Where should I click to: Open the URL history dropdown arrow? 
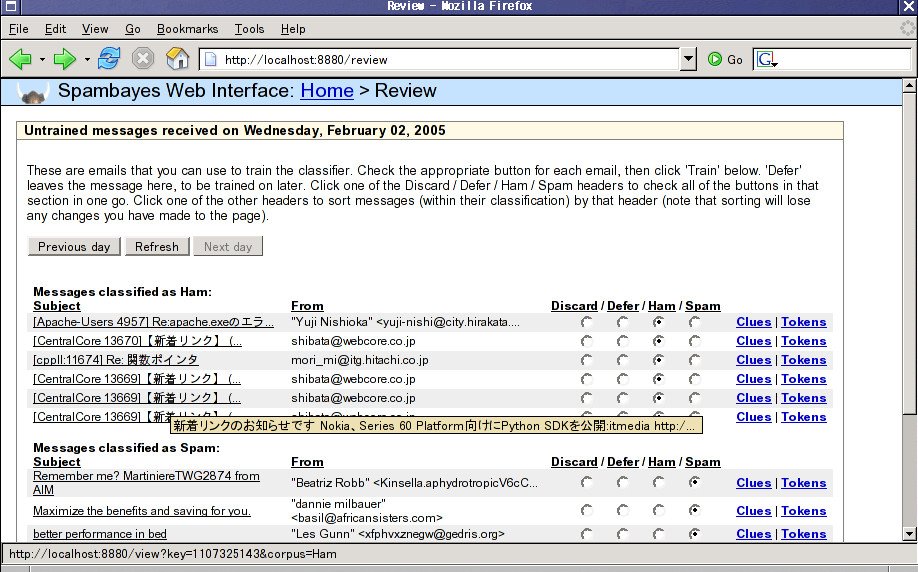(x=688, y=59)
